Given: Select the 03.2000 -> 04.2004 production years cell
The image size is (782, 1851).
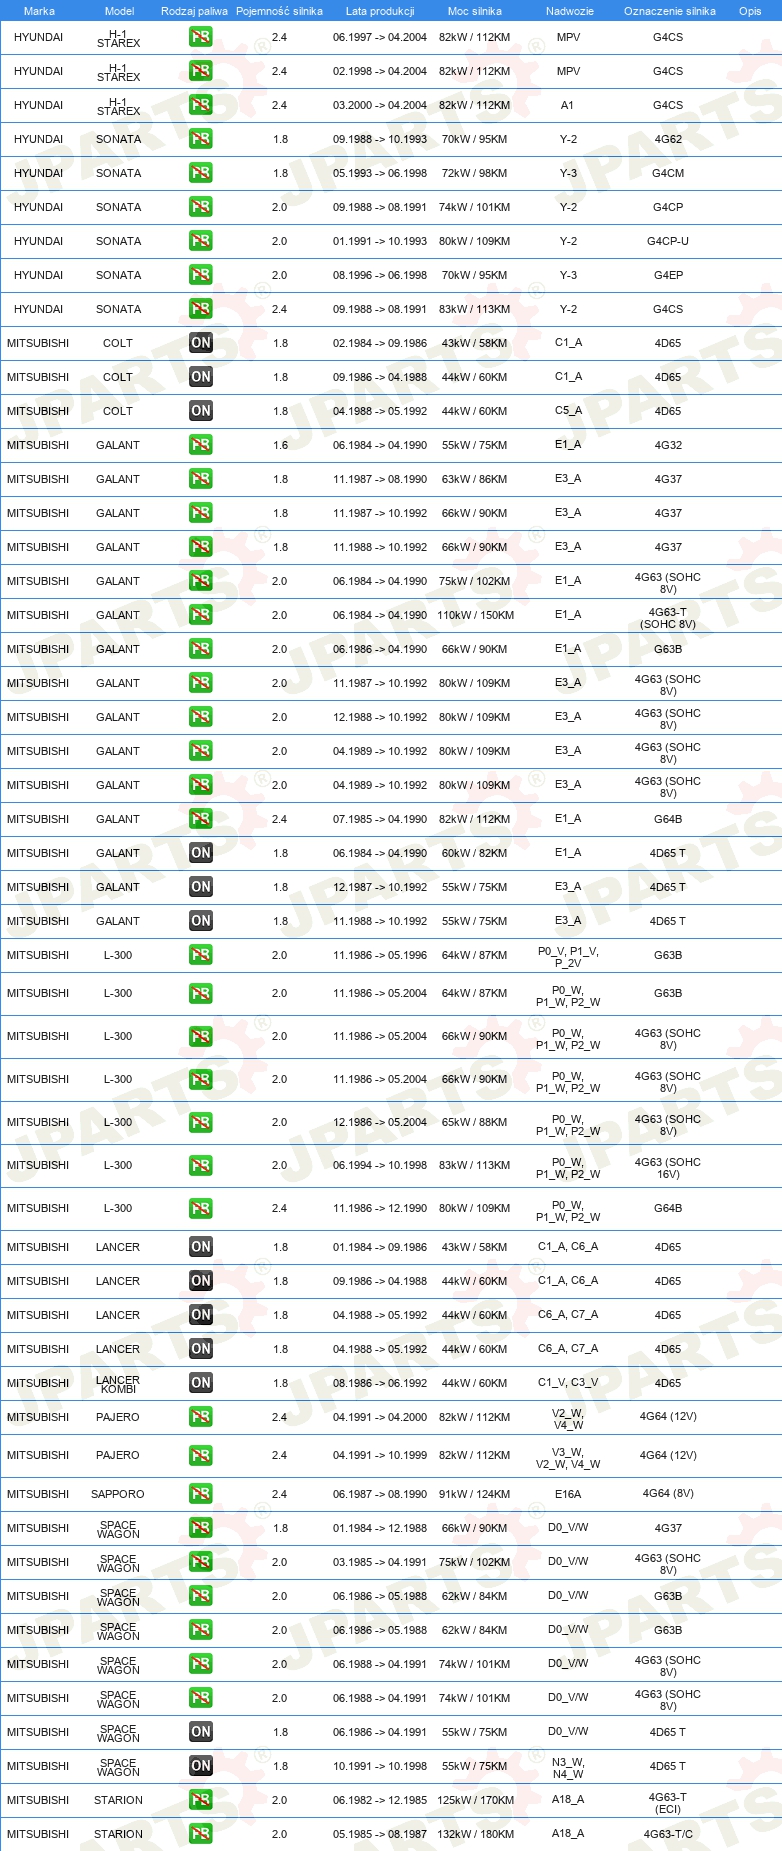Looking at the screenshot, I should click(x=380, y=105).
